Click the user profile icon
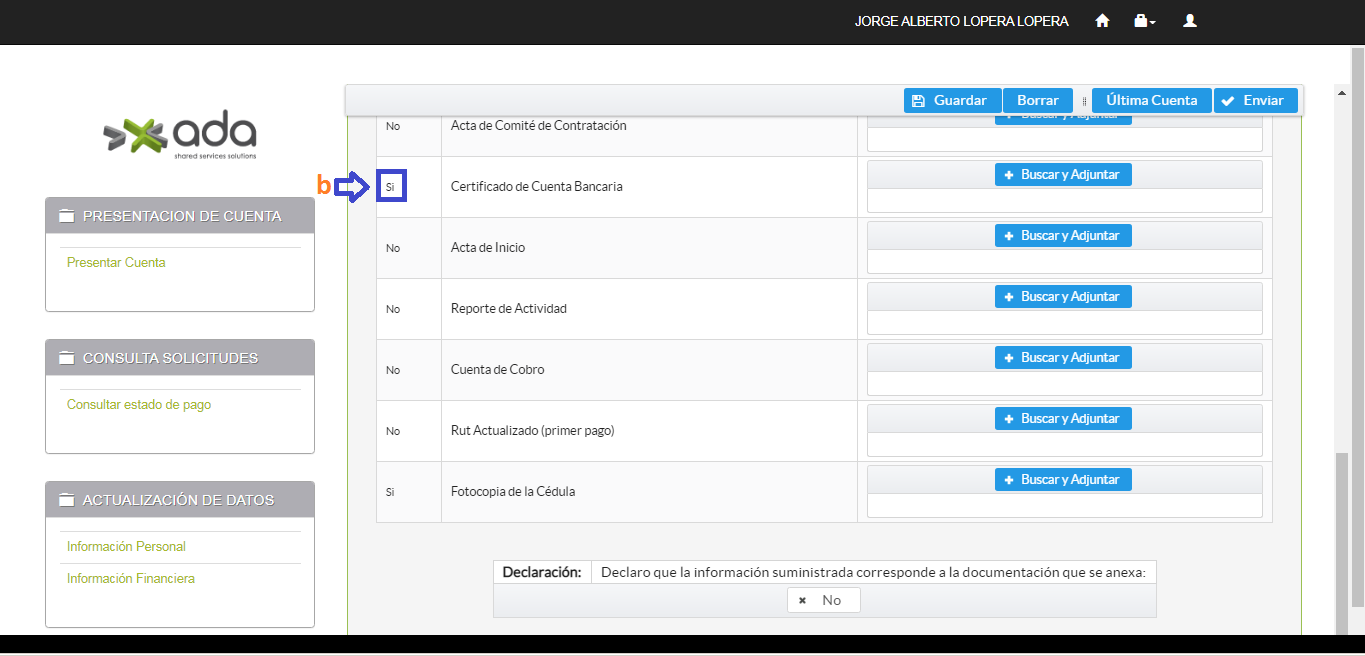Image resolution: width=1365 pixels, height=656 pixels. (x=1189, y=21)
